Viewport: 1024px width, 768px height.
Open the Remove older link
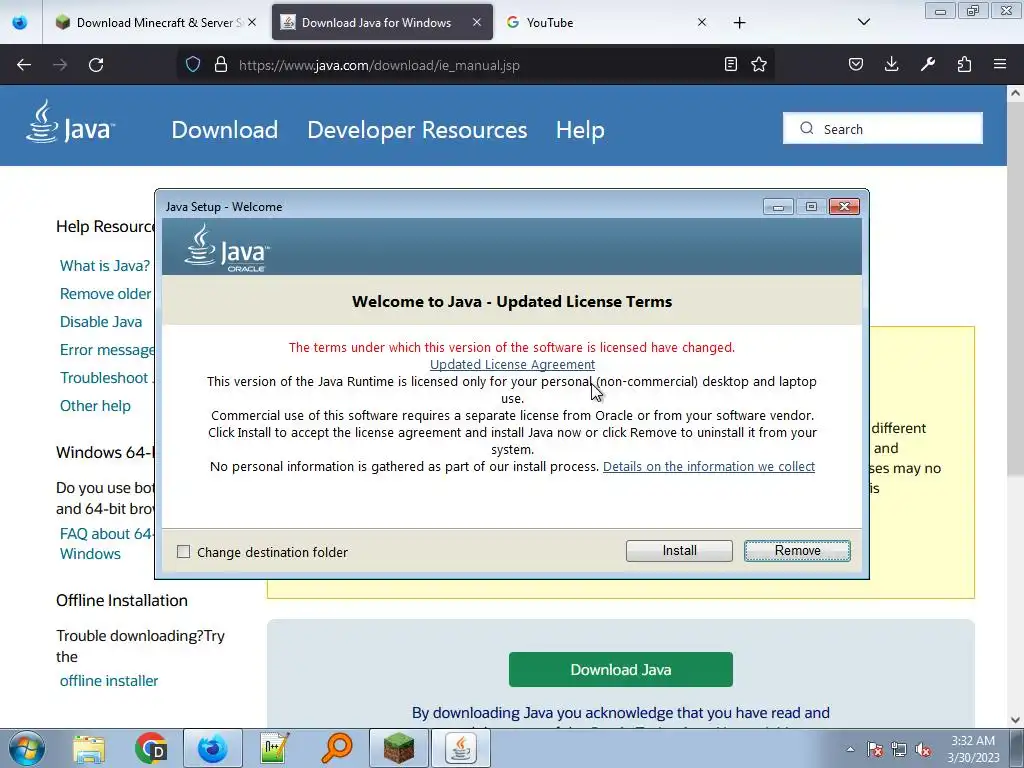click(106, 294)
